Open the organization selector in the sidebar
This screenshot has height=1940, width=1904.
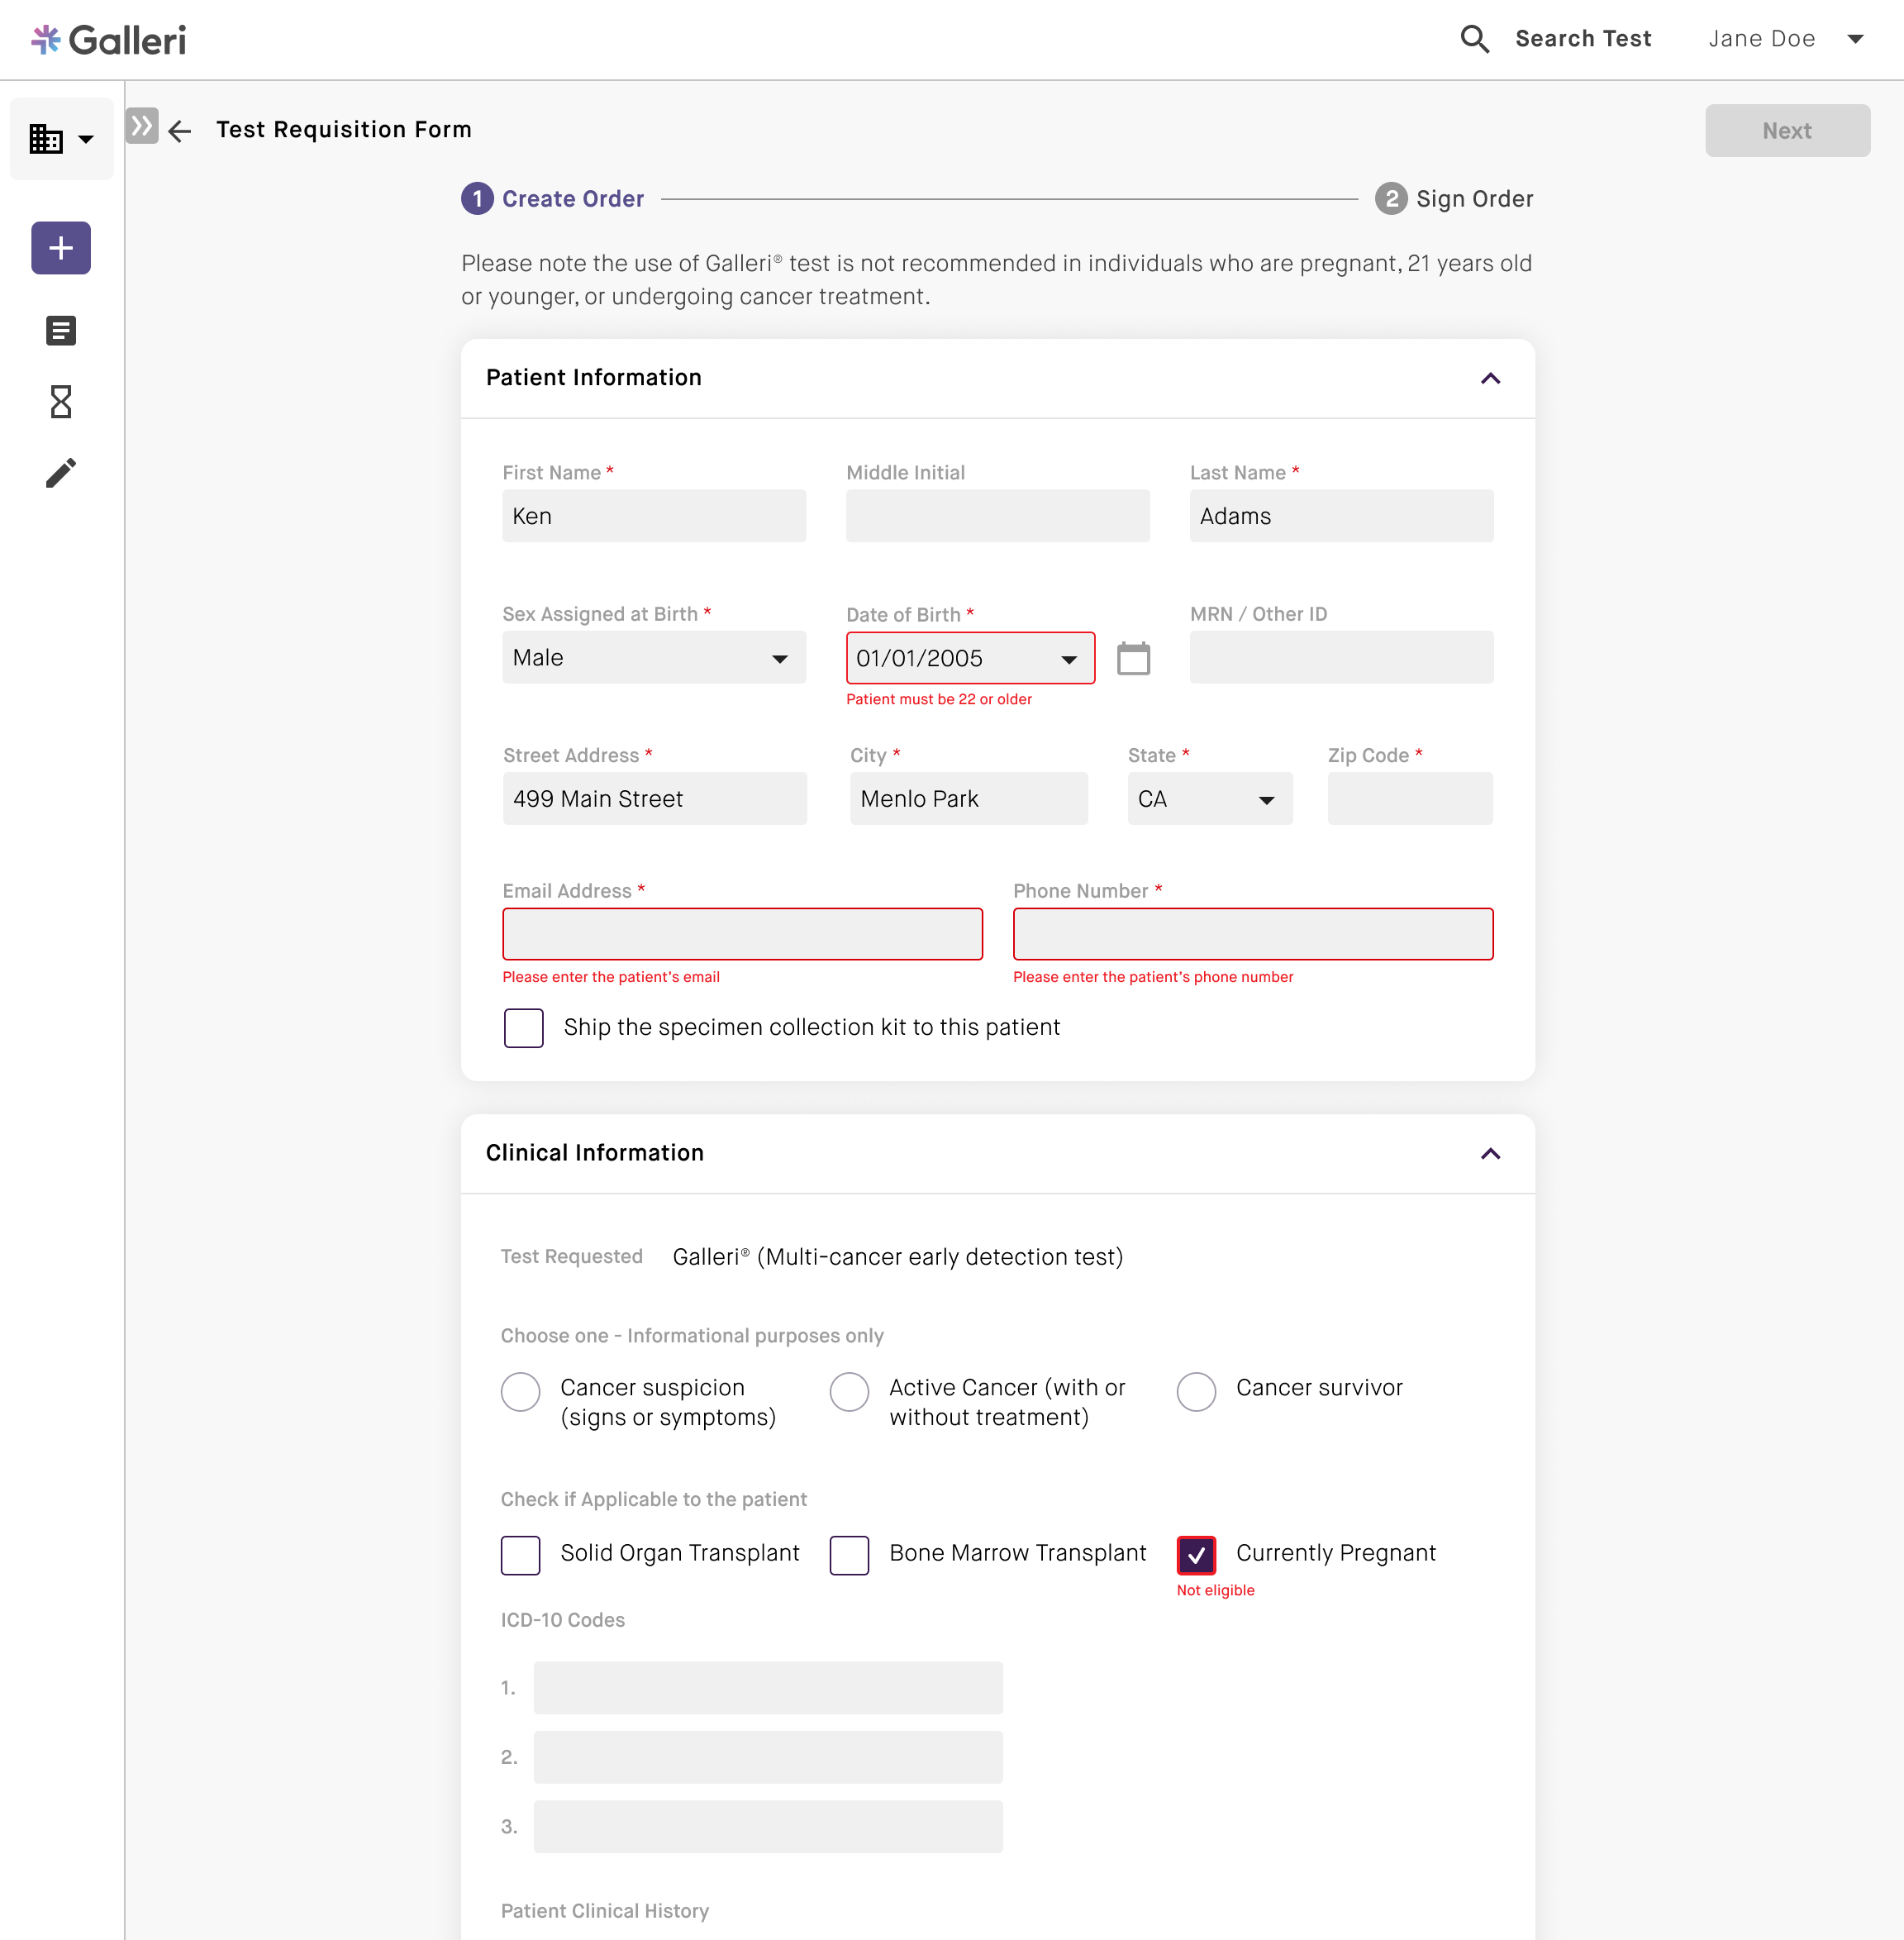60,138
